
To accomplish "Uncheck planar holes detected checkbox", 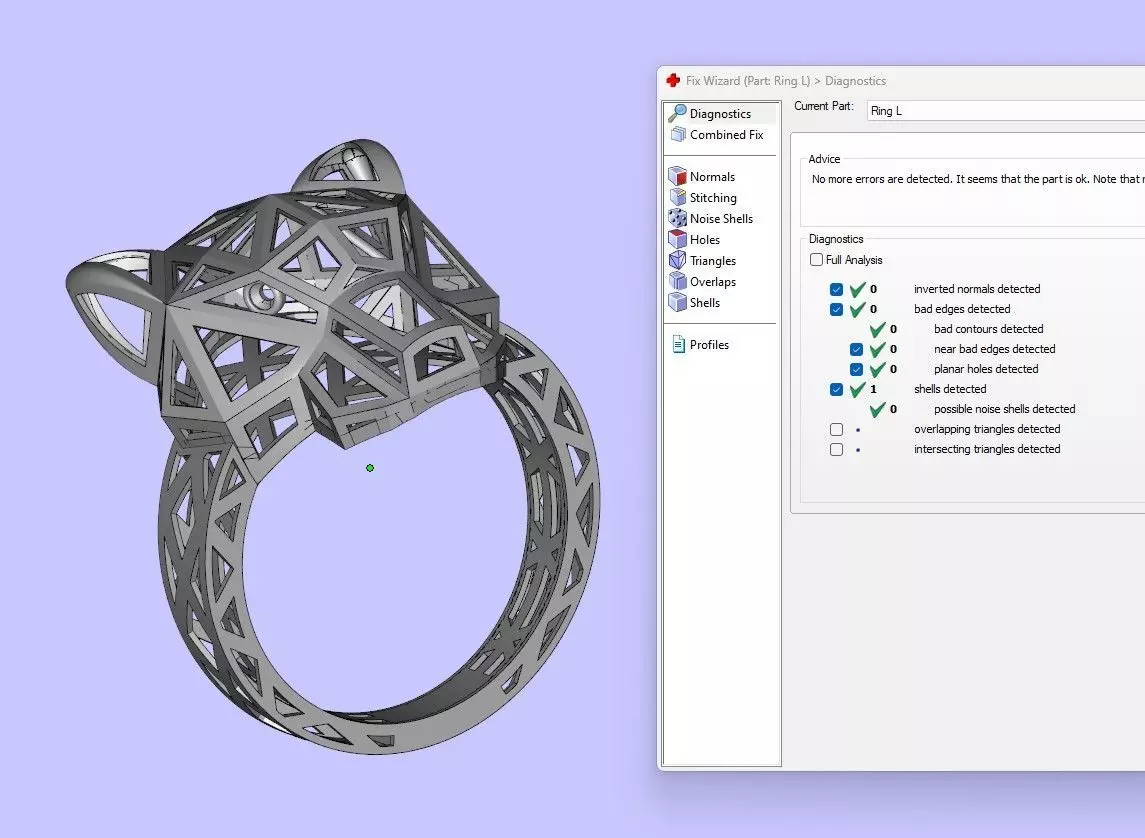I will click(856, 369).
